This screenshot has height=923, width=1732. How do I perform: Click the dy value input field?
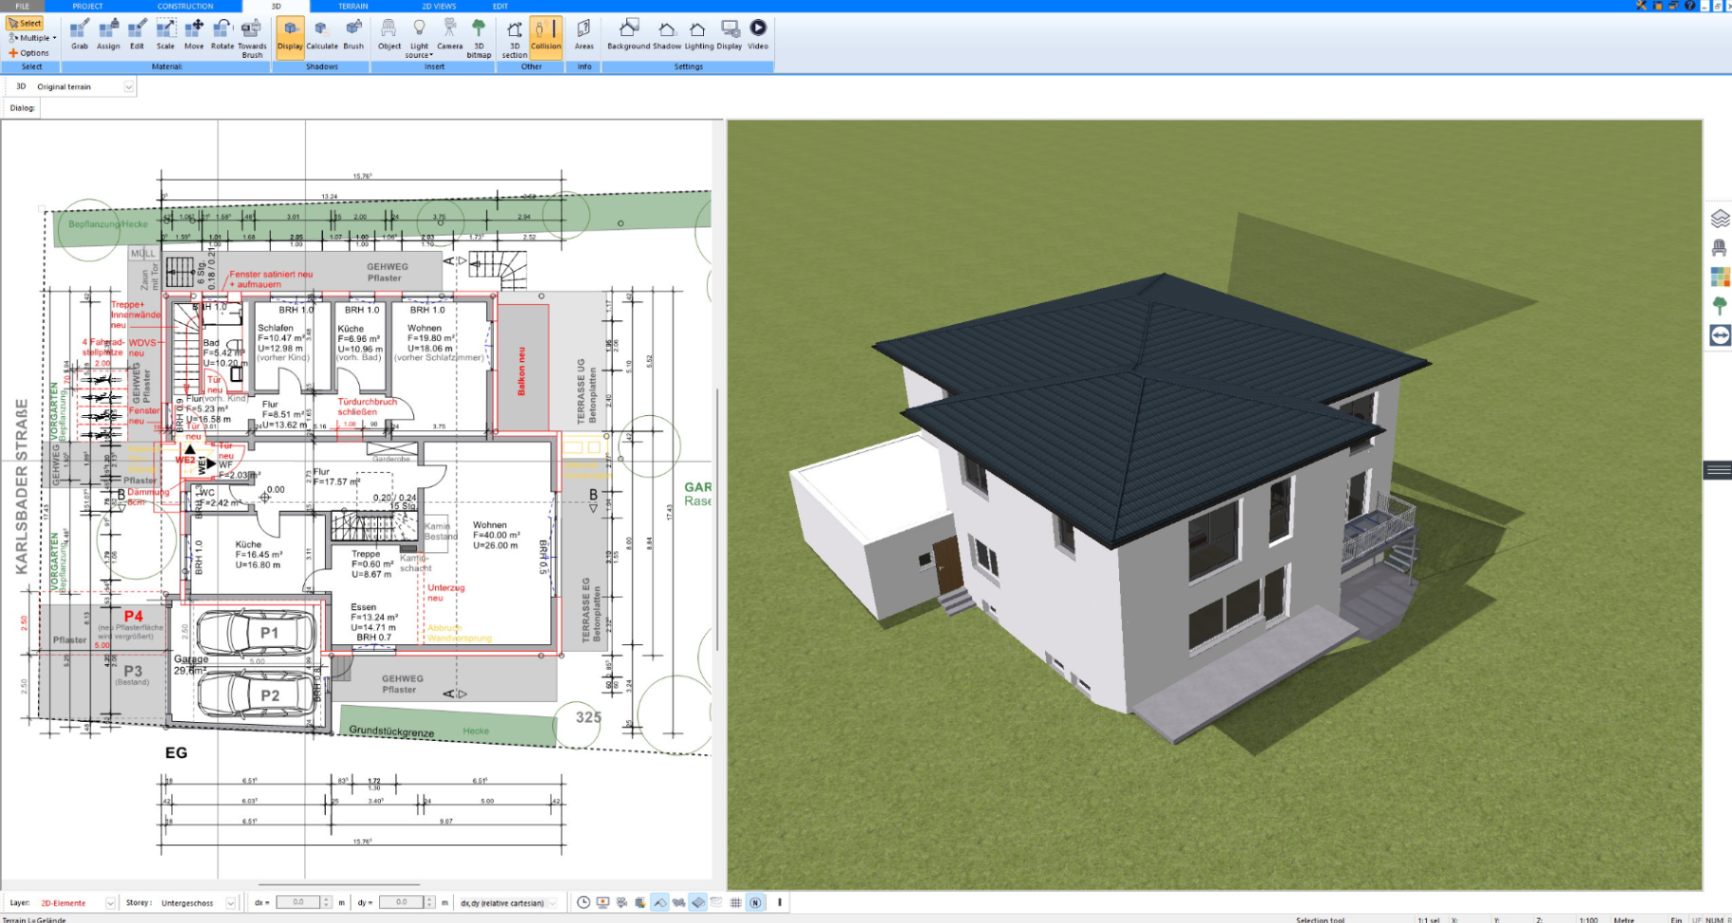[402, 902]
